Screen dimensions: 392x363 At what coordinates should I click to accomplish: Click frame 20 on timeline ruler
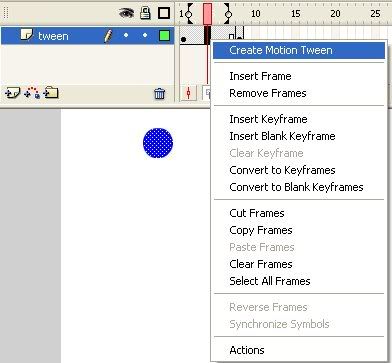(x=336, y=14)
